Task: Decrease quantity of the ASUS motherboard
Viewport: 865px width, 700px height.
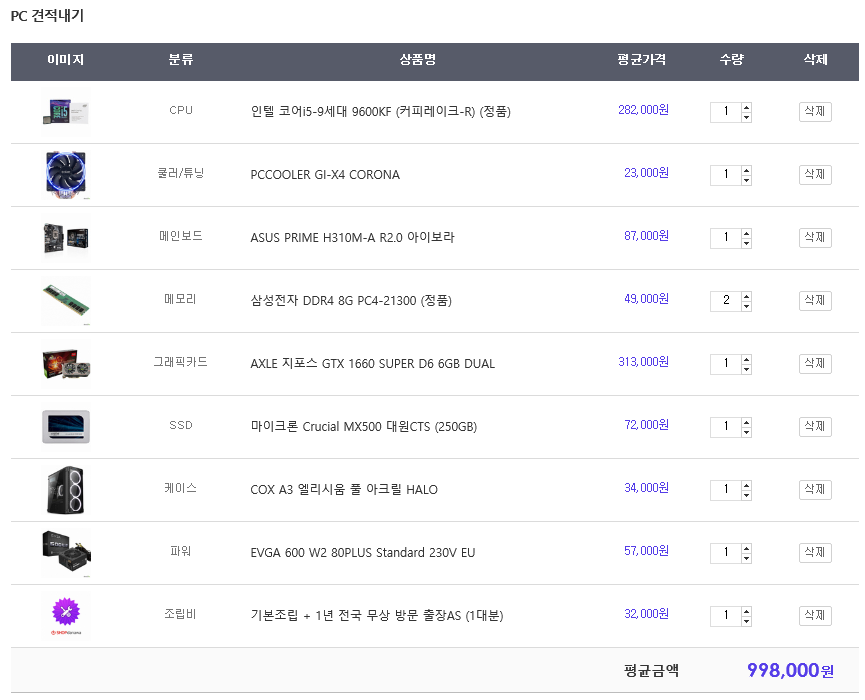Action: 746,243
